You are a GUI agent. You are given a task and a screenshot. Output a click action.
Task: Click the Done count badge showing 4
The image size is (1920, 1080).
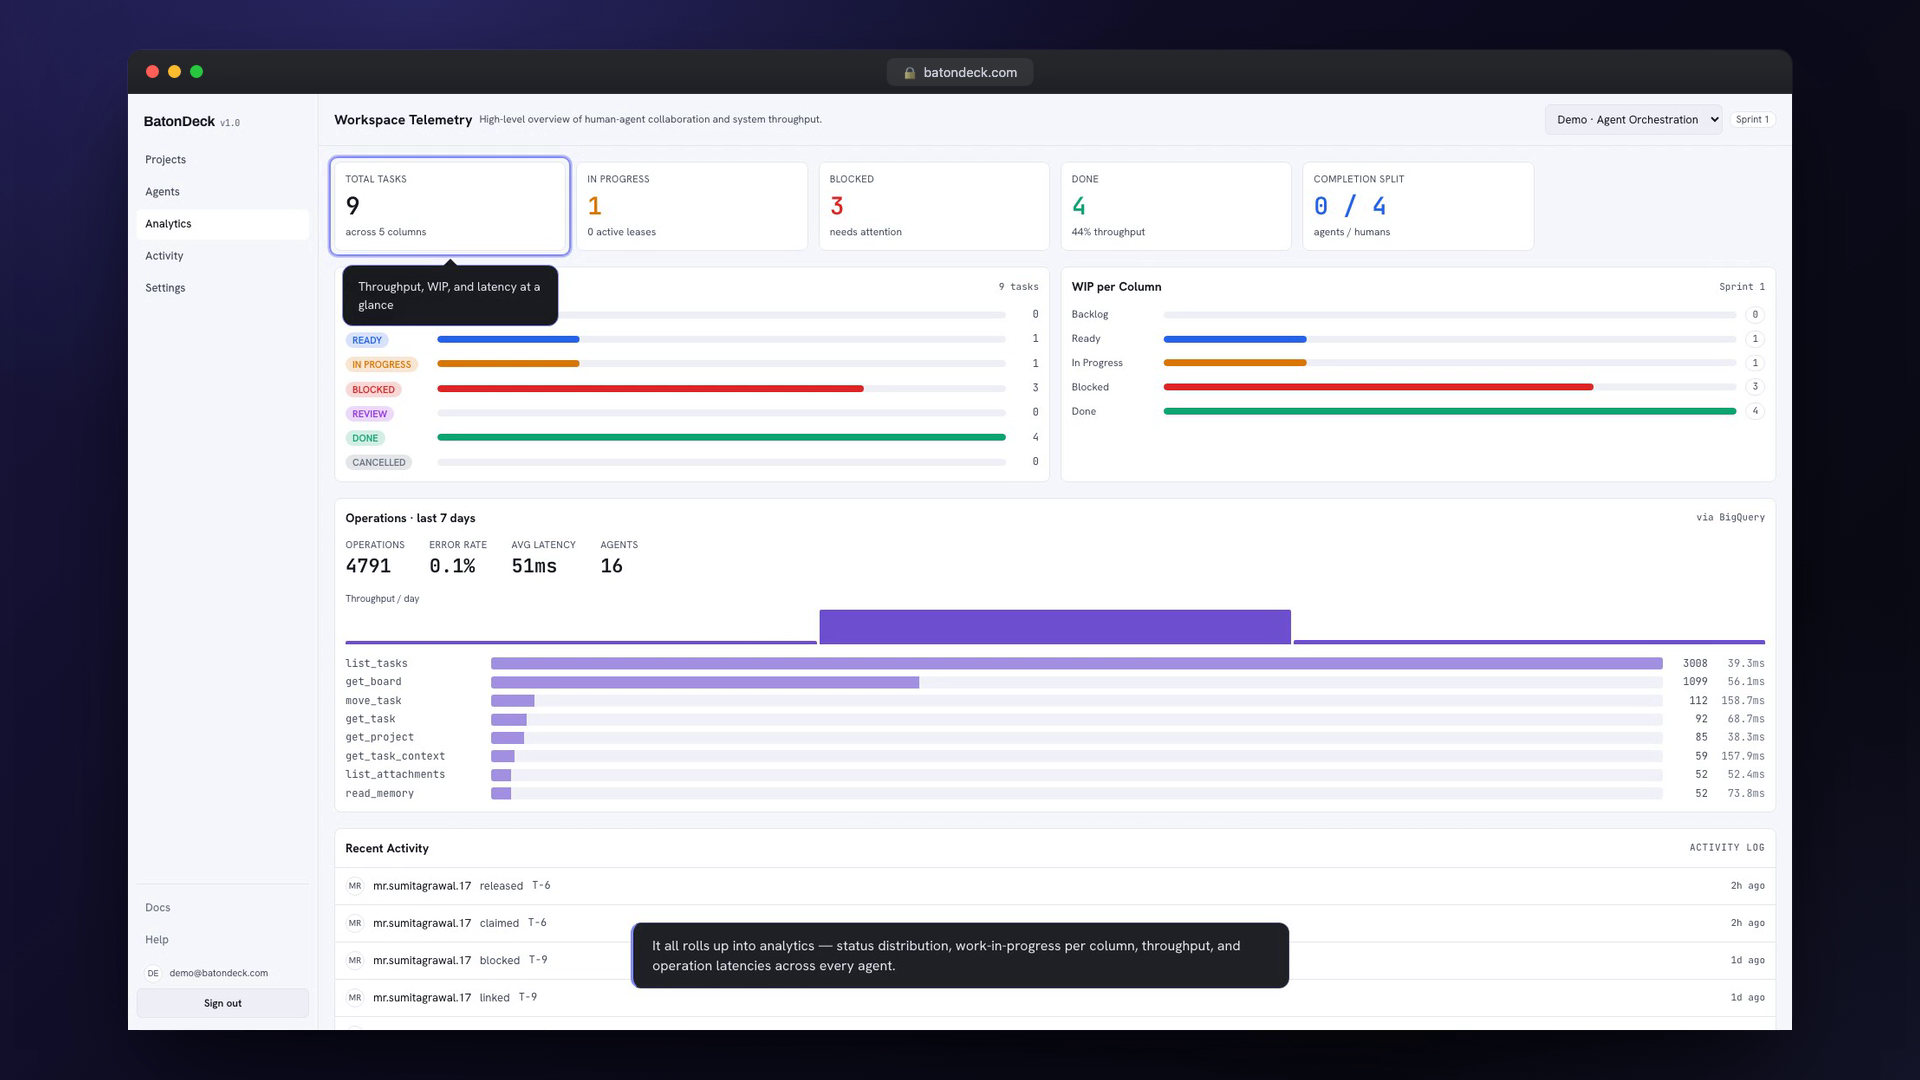1755,411
